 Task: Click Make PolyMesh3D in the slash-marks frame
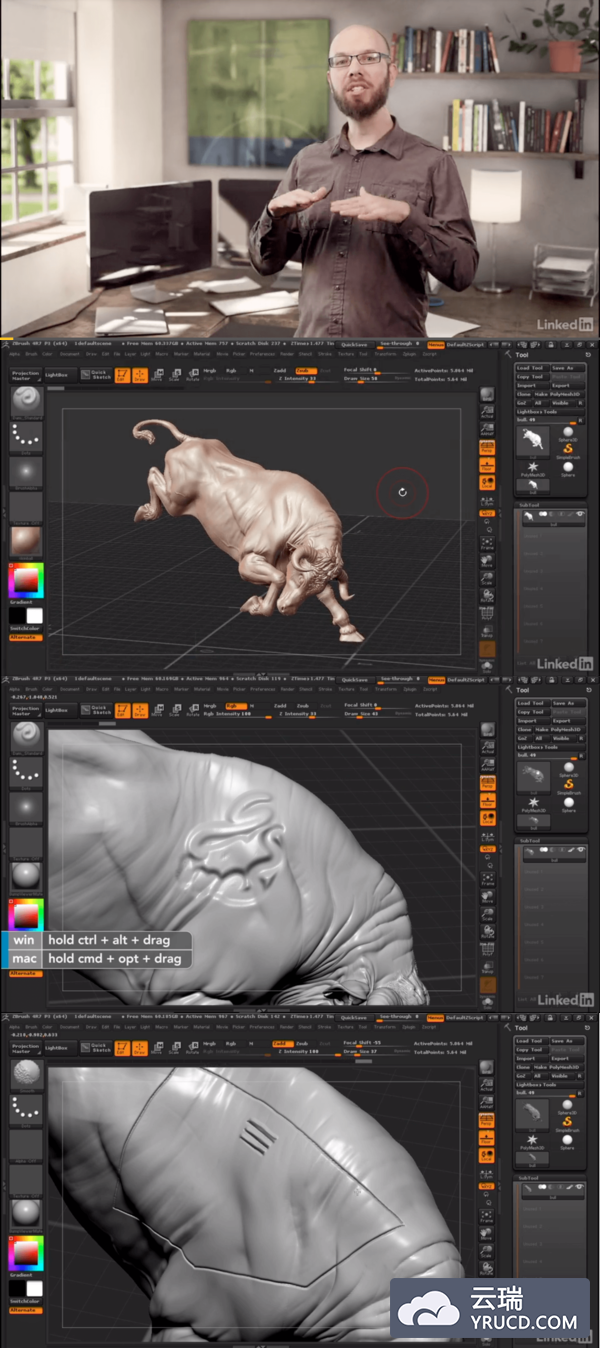[559, 1068]
